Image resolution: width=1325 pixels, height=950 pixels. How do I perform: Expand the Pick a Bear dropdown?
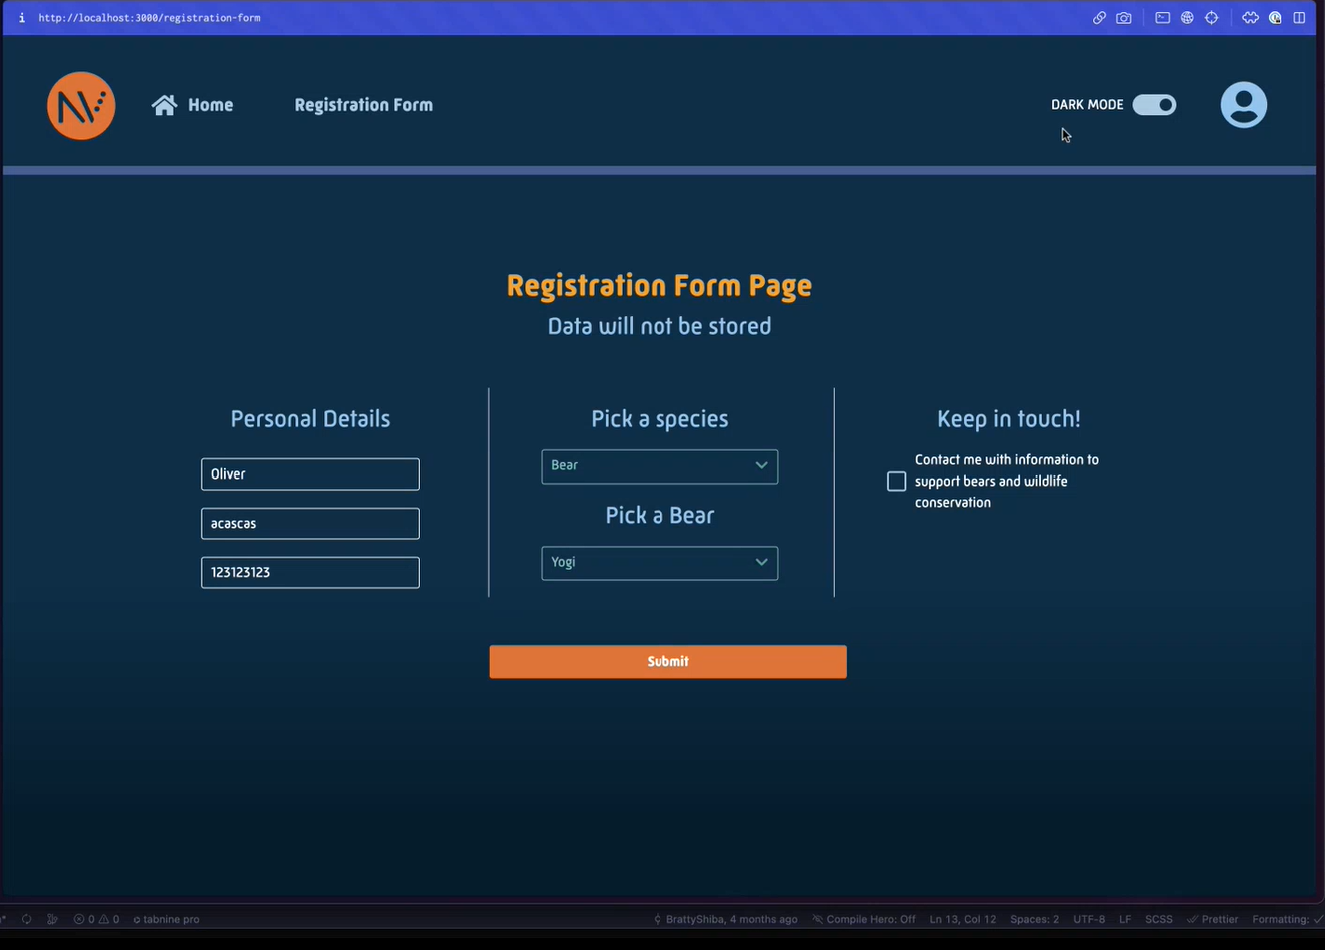[x=659, y=563]
